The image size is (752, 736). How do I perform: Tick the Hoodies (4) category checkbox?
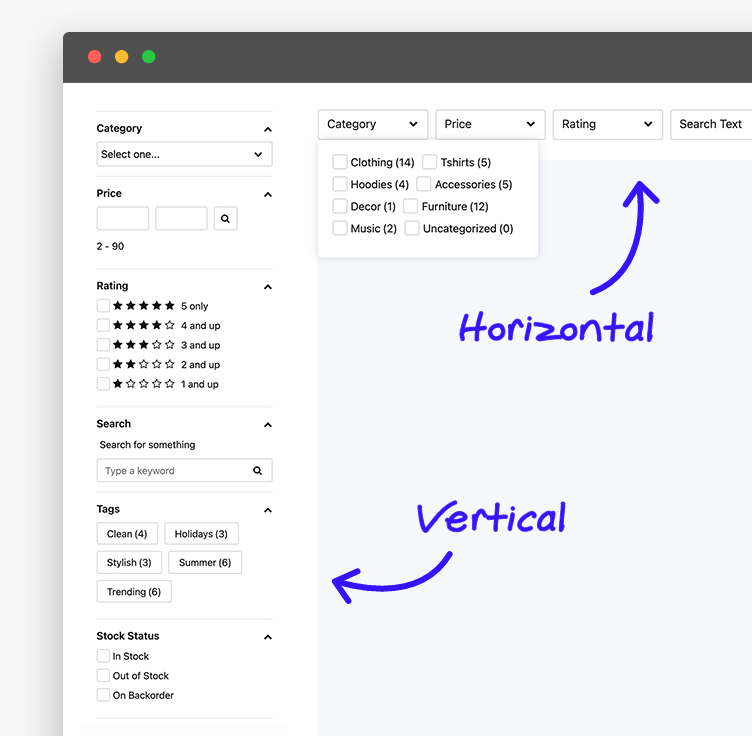(x=340, y=184)
